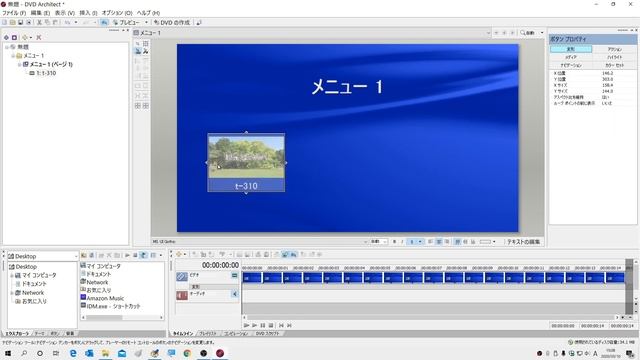Viewport: 640px width, 360px height.
Task: Switch to カラー セット tab in button properties
Action: point(614,65)
